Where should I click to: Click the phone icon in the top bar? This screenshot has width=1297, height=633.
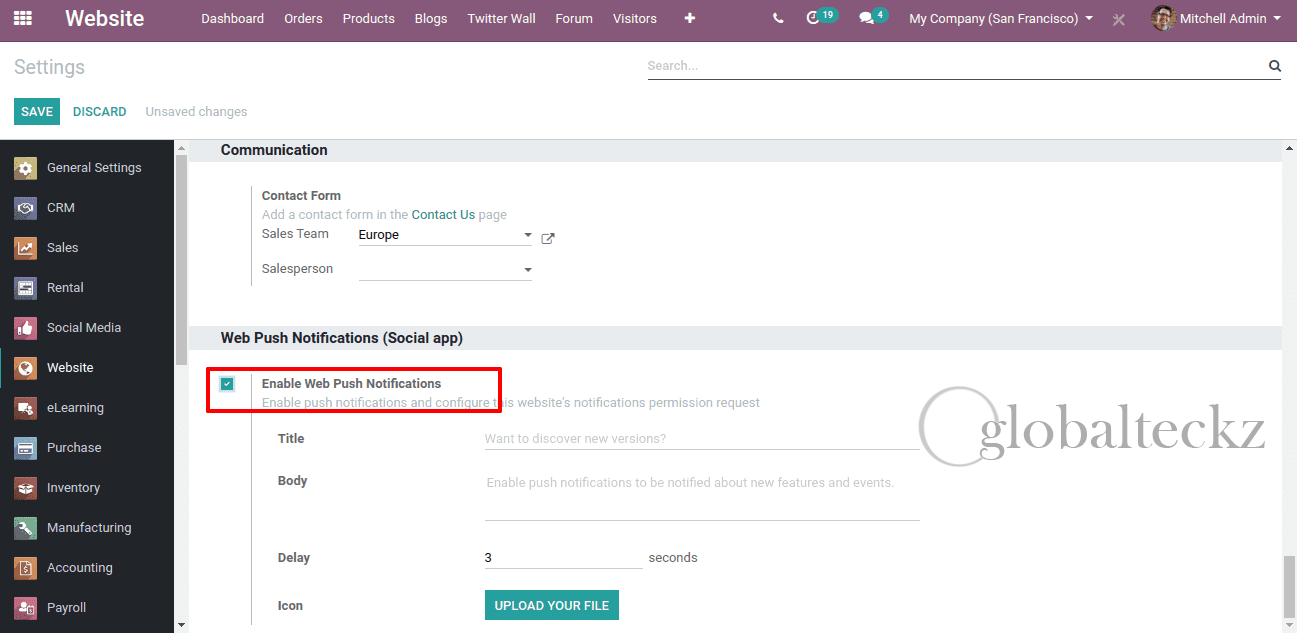coord(778,18)
